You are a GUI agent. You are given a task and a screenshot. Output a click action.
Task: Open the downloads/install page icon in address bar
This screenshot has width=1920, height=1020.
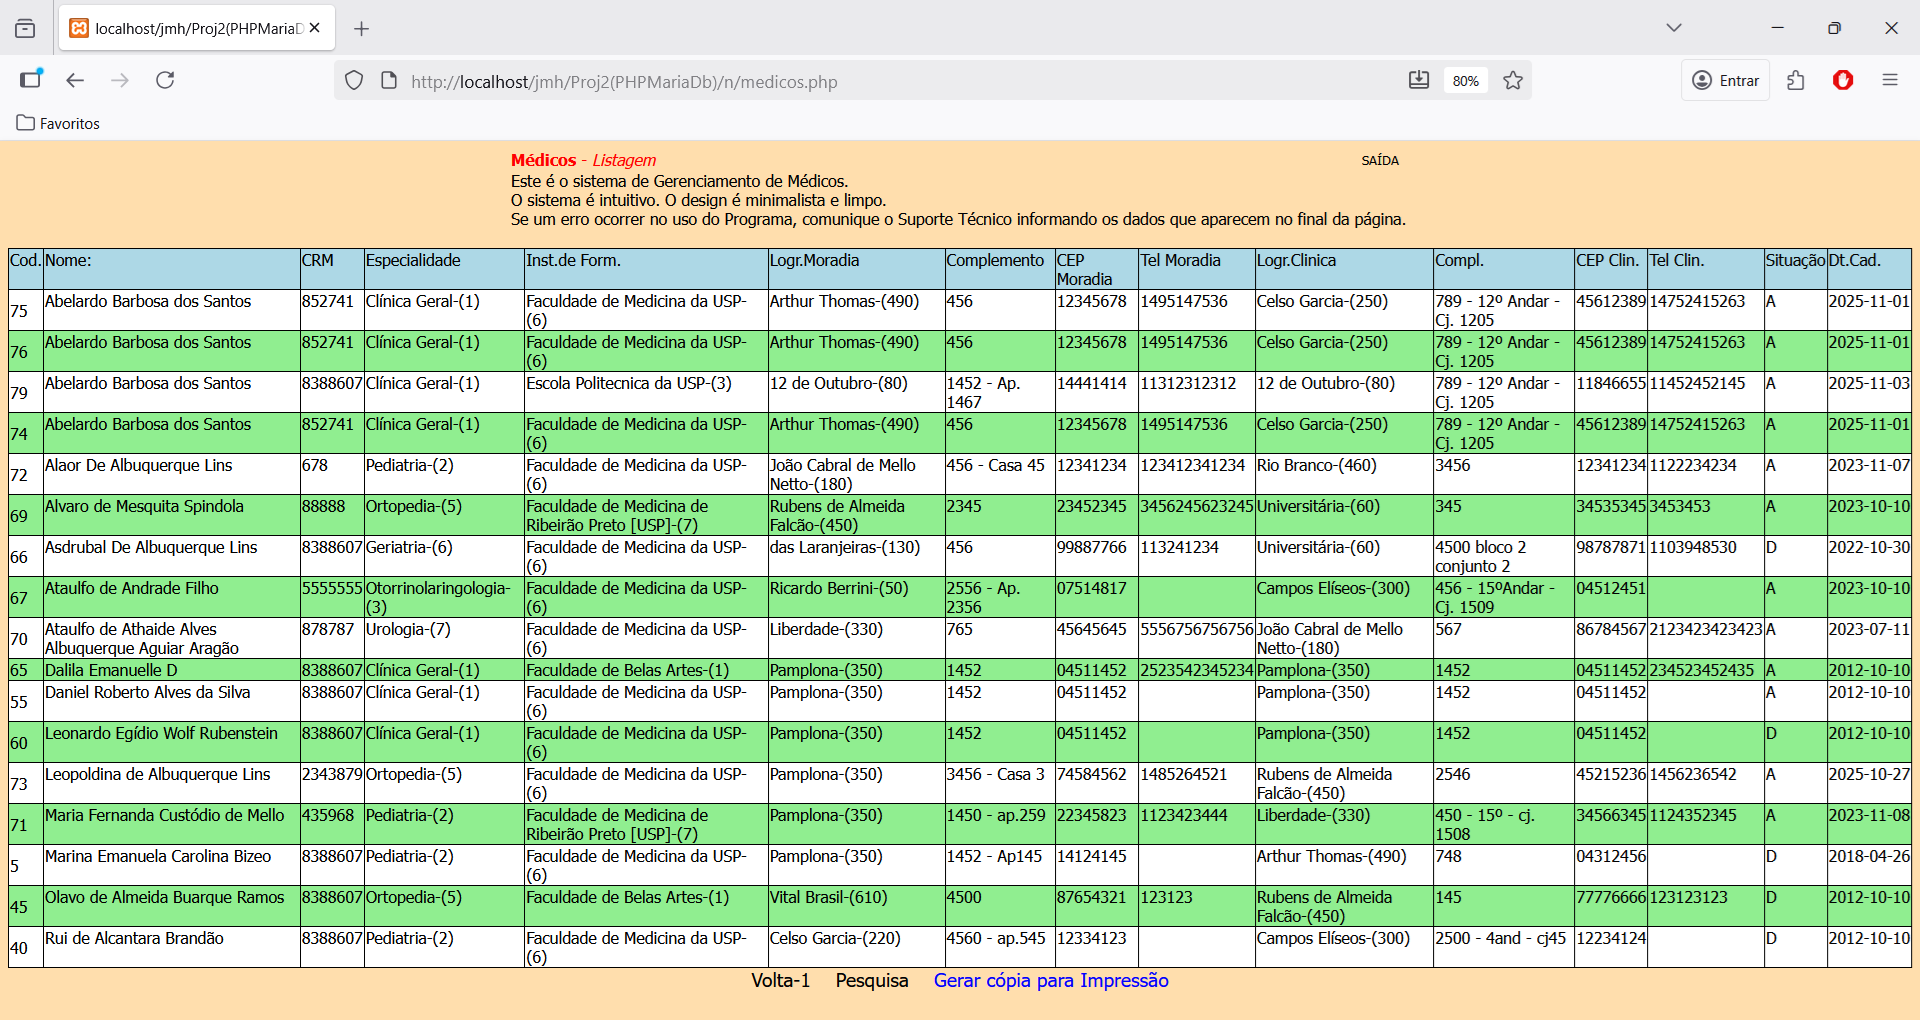1418,80
